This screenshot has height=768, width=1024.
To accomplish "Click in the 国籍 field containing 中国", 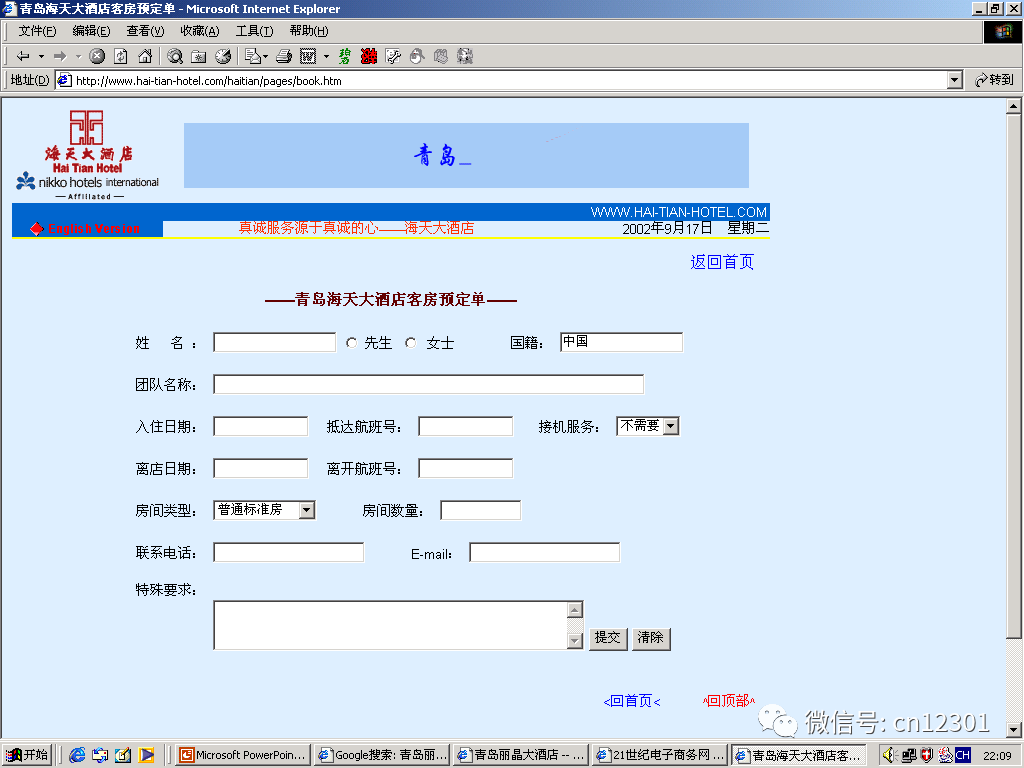I will [x=621, y=342].
